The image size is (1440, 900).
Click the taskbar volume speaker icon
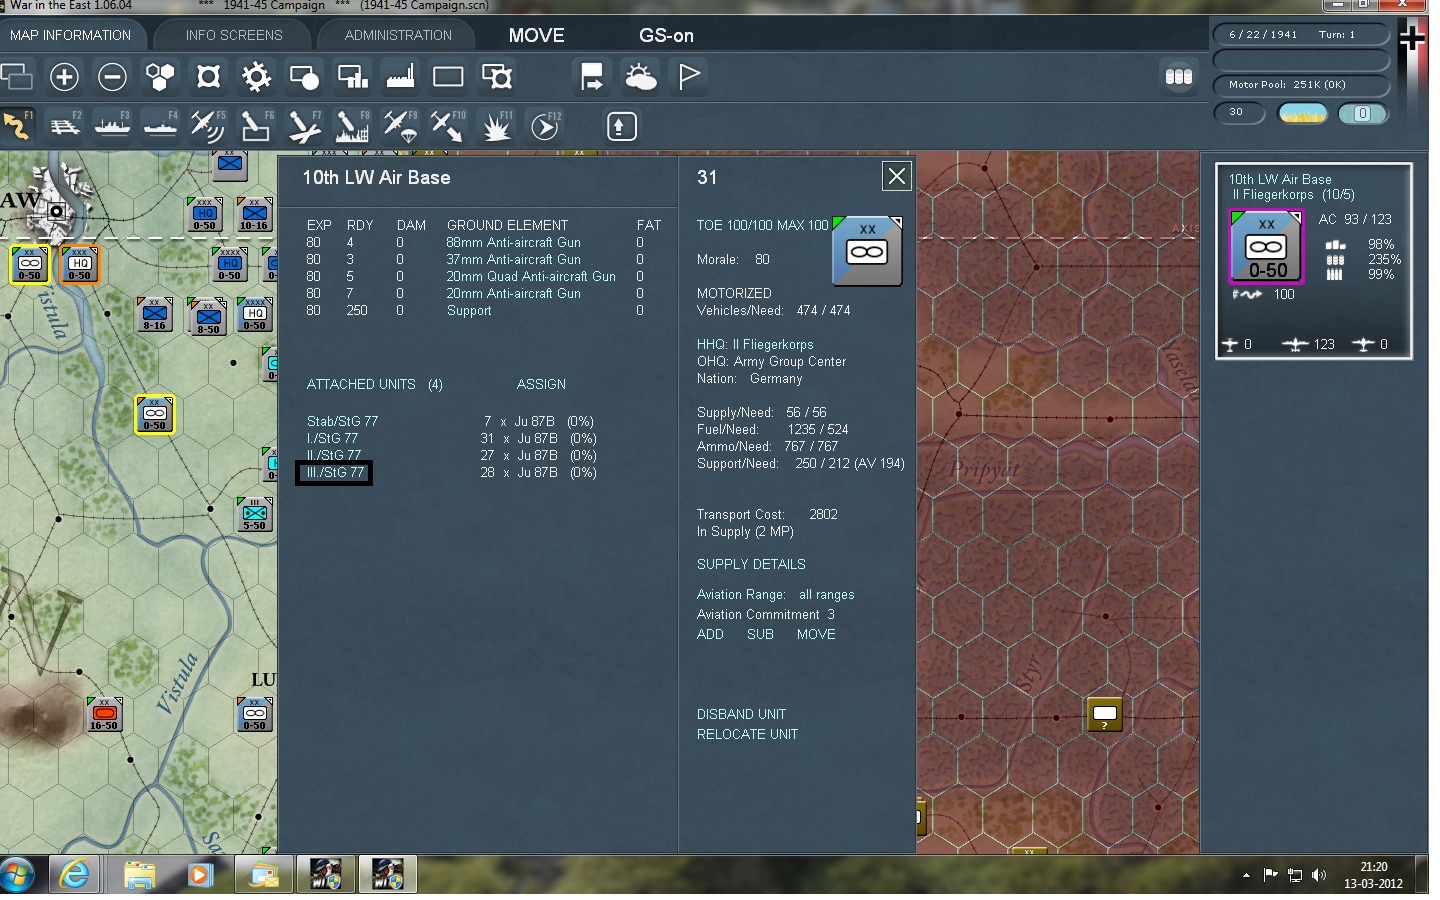point(1319,875)
